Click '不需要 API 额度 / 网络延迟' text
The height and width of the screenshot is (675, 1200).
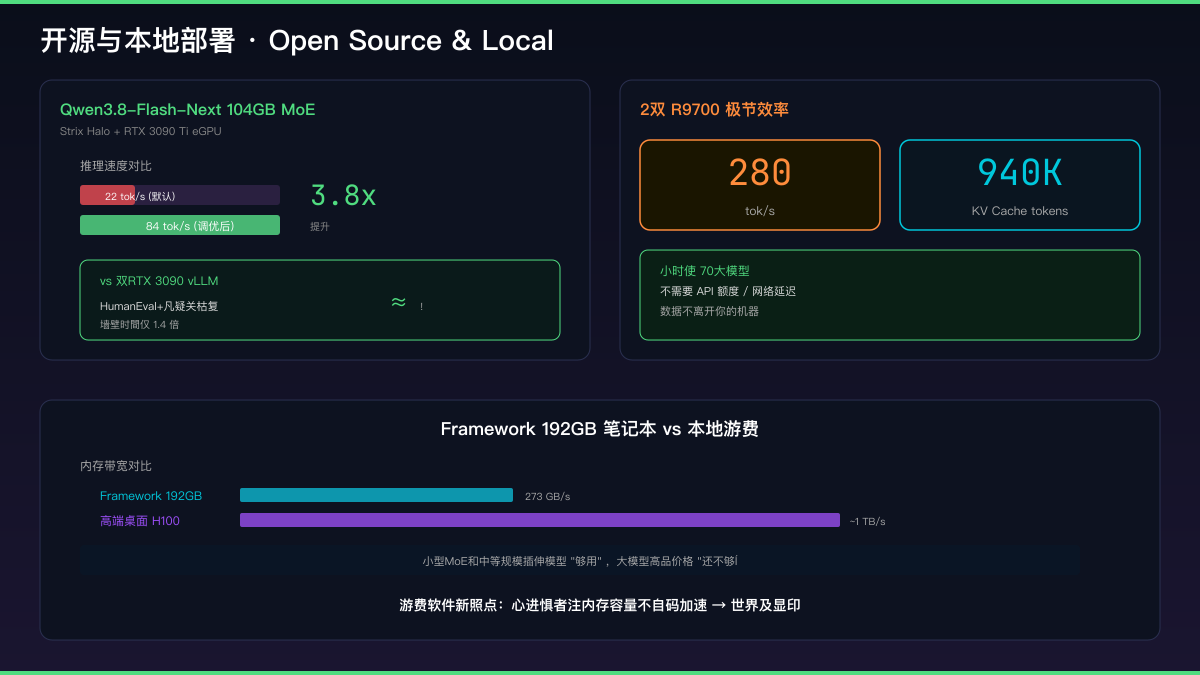[728, 291]
